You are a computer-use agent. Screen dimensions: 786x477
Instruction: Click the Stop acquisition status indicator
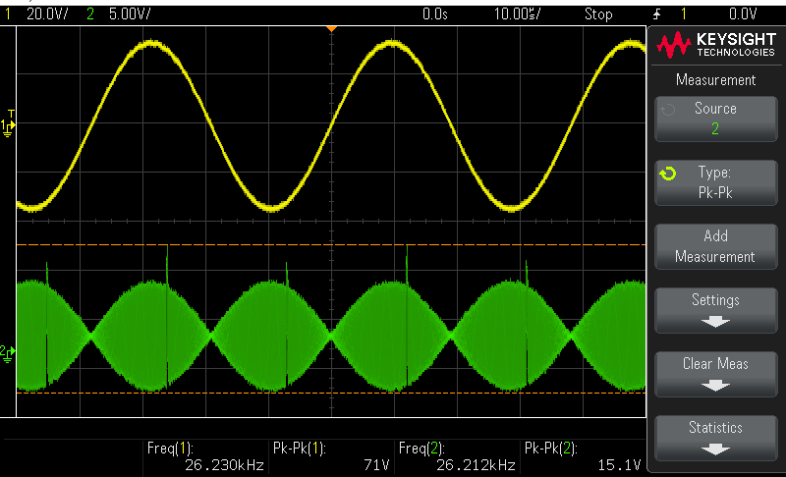click(598, 14)
